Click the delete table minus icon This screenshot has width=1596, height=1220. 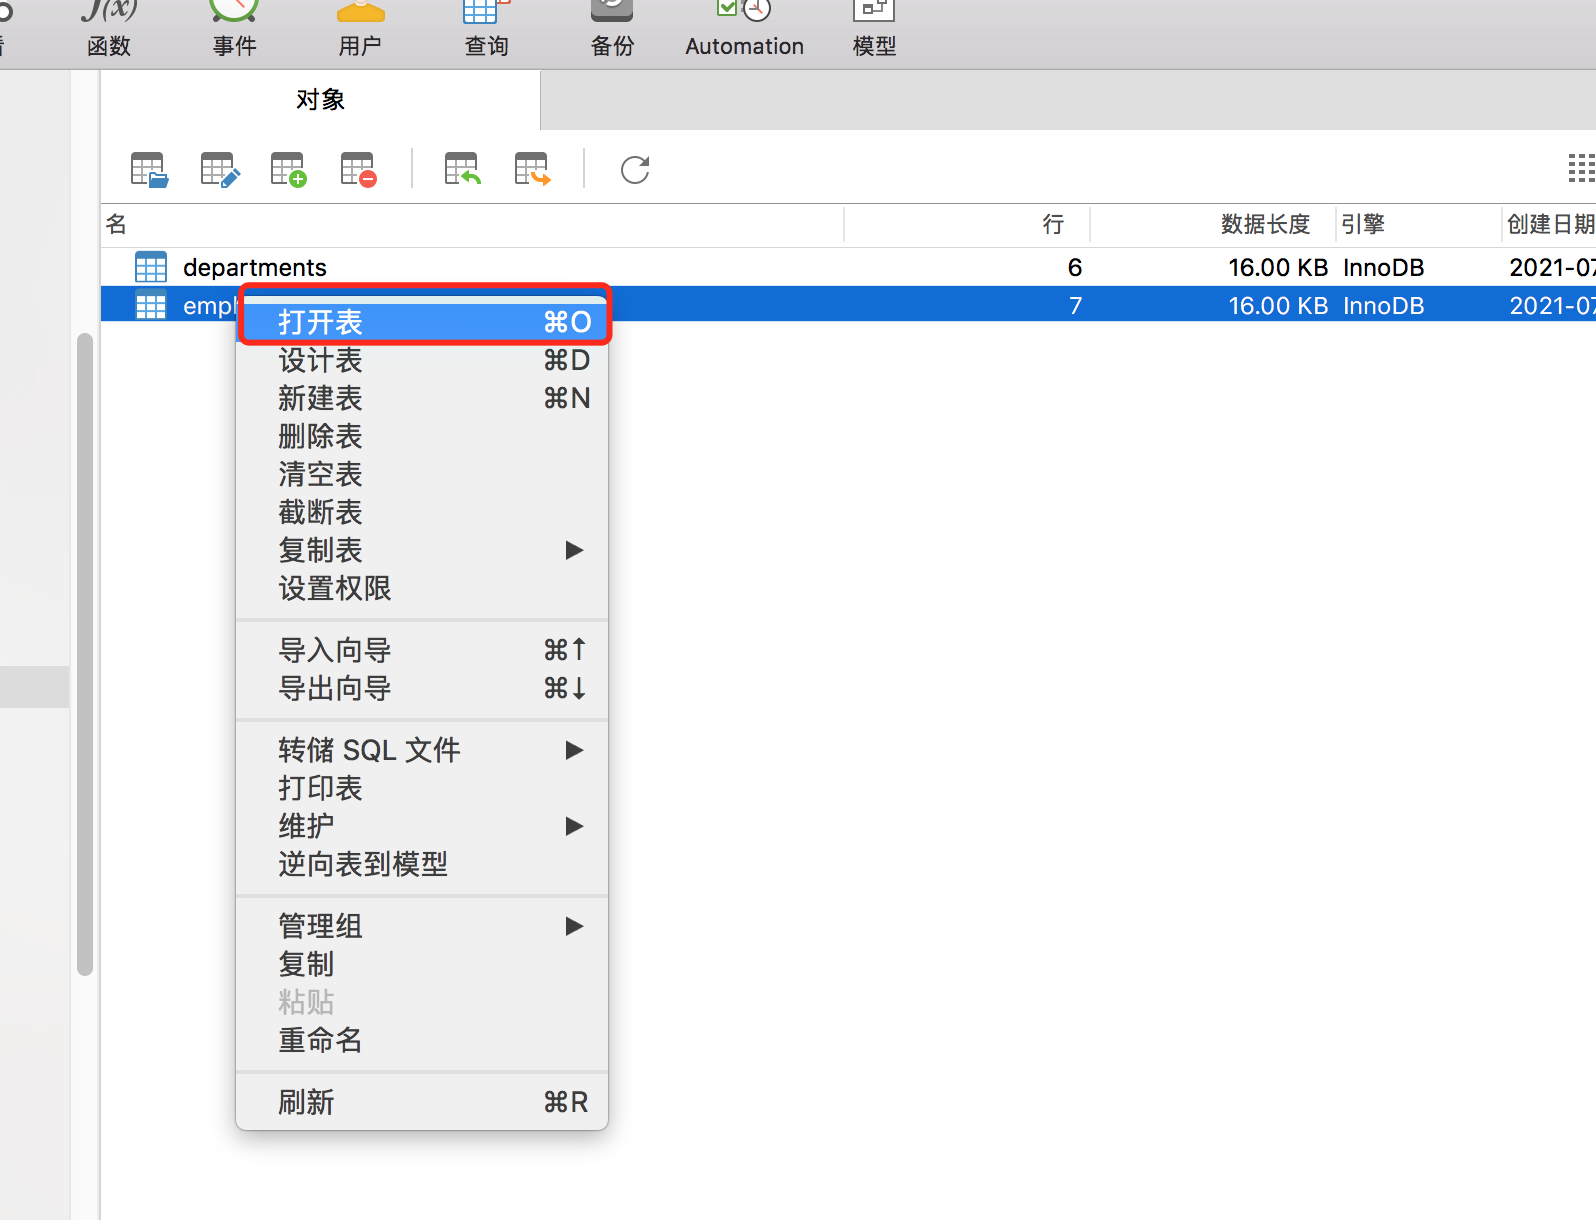tap(358, 169)
